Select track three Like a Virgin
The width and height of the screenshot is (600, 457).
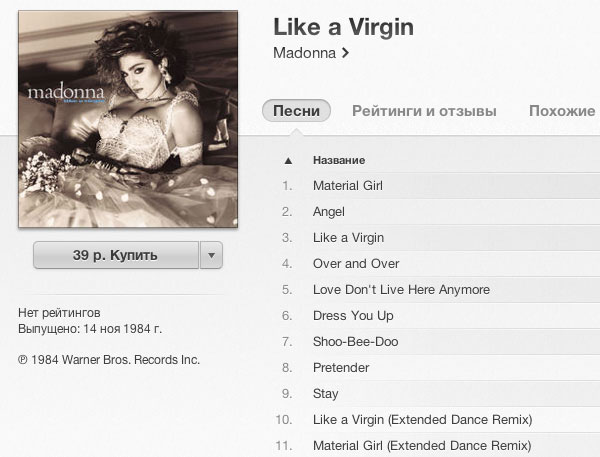(x=437, y=238)
